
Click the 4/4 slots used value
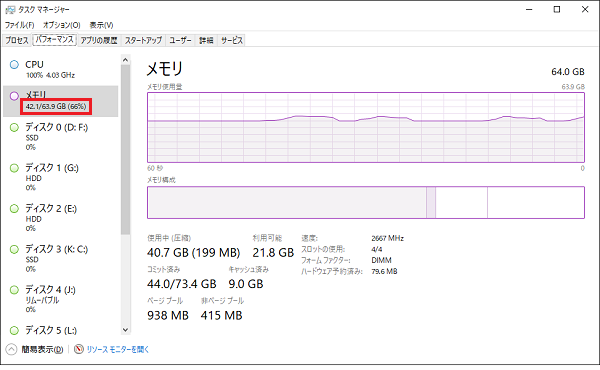377,249
